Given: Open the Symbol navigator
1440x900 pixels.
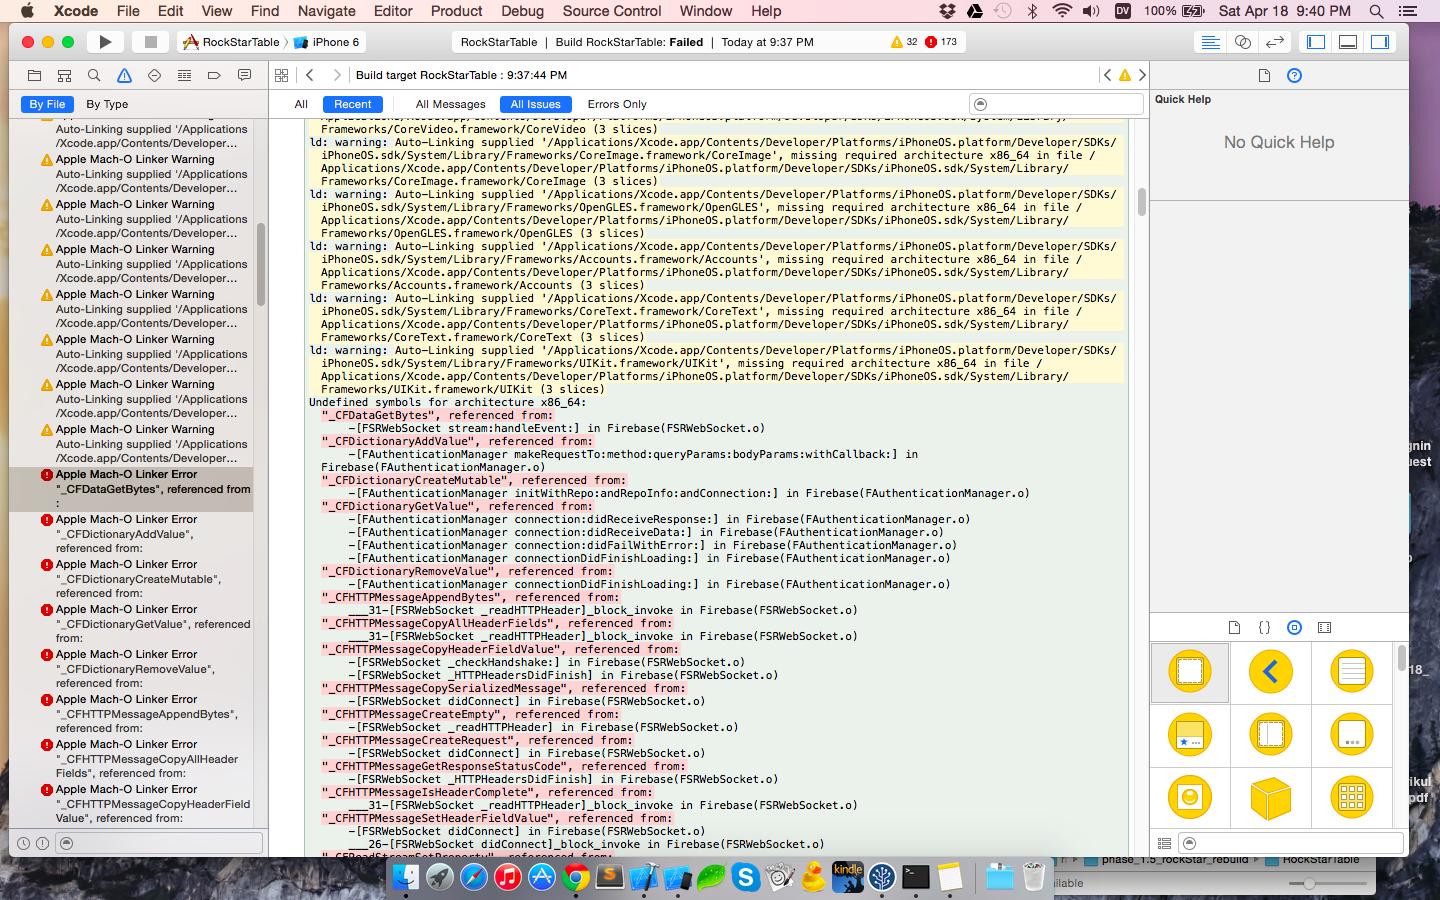Looking at the screenshot, I should click(x=64, y=75).
